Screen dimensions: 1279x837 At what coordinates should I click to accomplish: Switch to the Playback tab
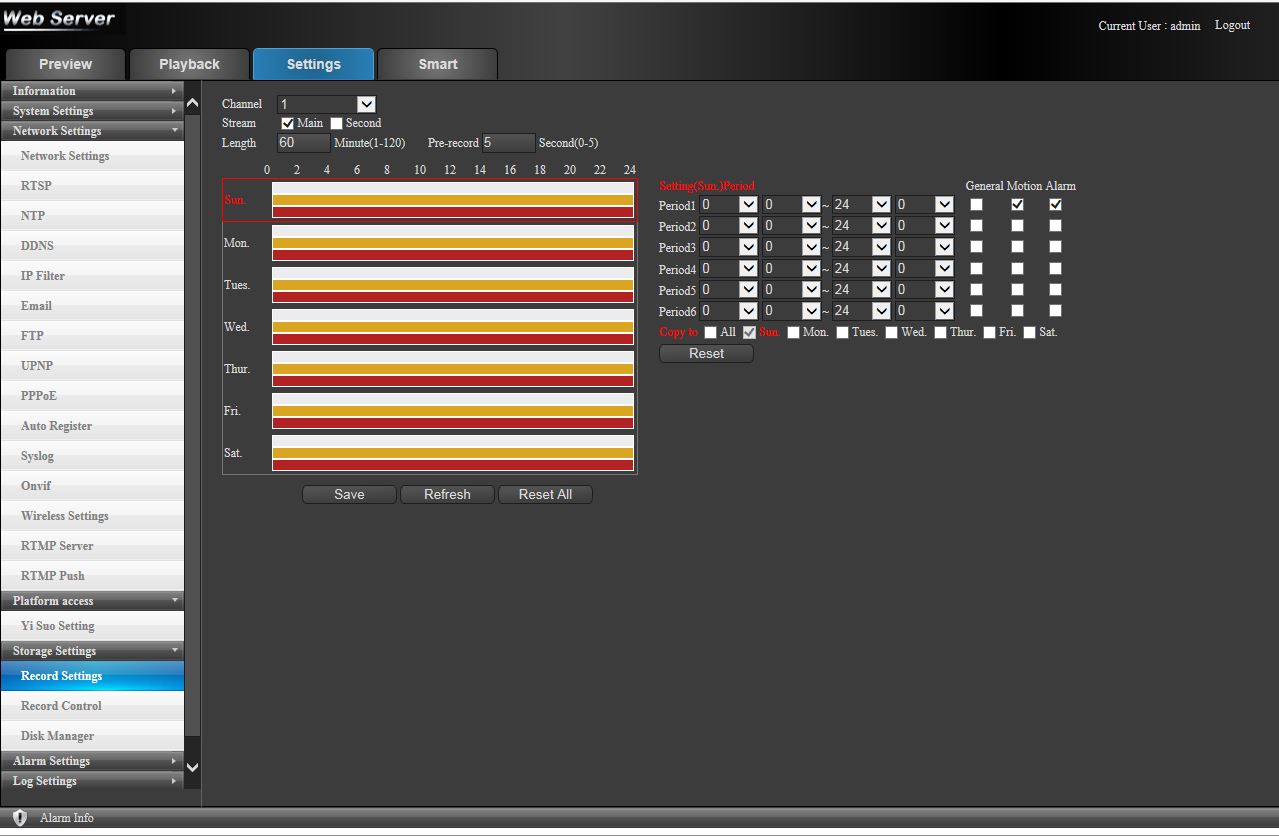pyautogui.click(x=189, y=64)
